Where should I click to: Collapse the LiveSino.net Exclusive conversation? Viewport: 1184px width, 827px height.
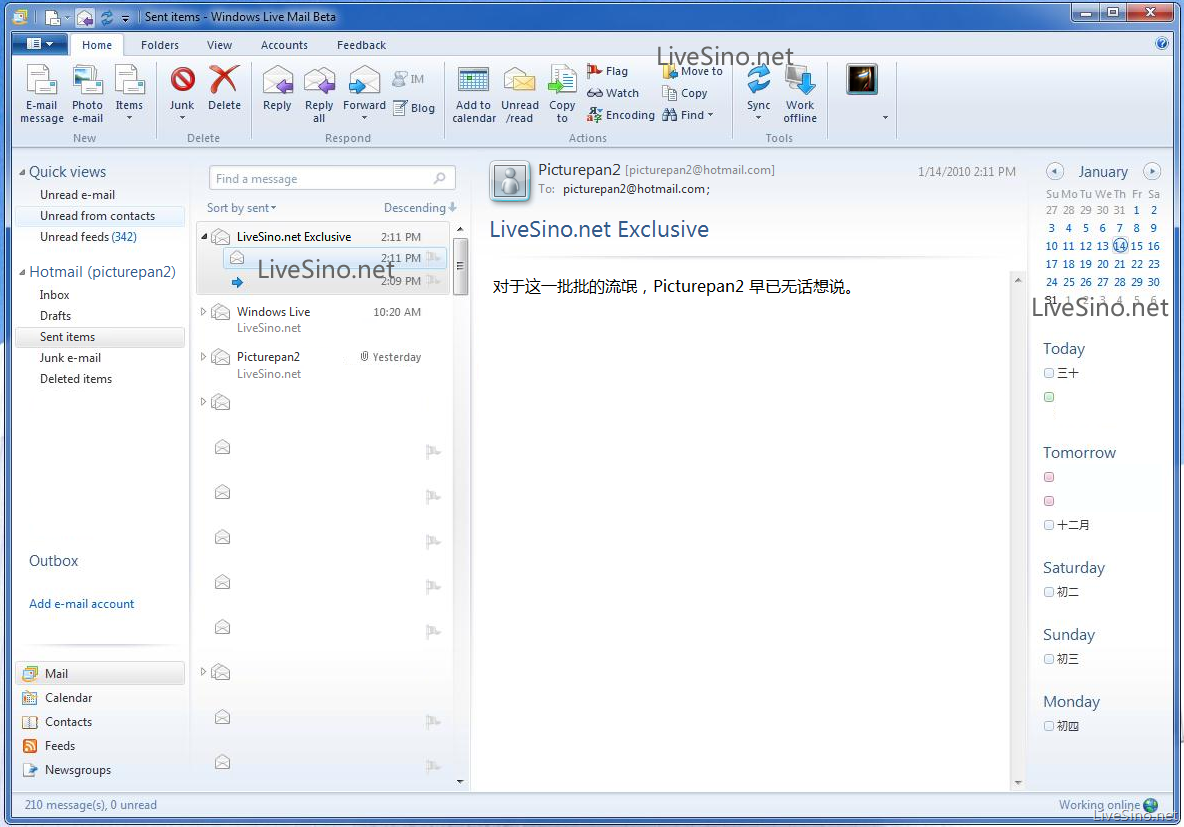pos(204,236)
